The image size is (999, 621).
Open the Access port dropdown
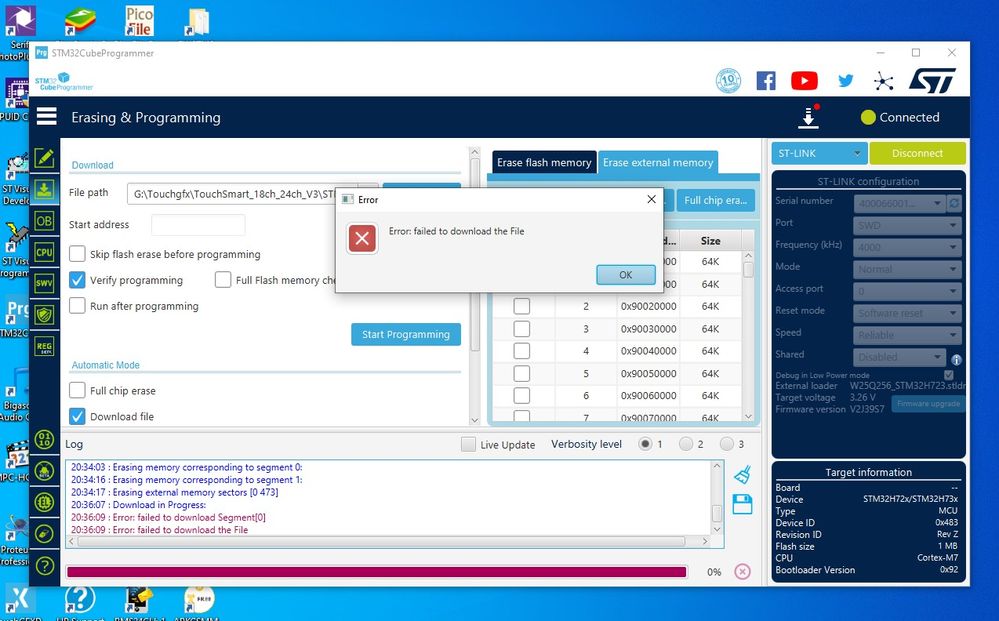pos(907,291)
